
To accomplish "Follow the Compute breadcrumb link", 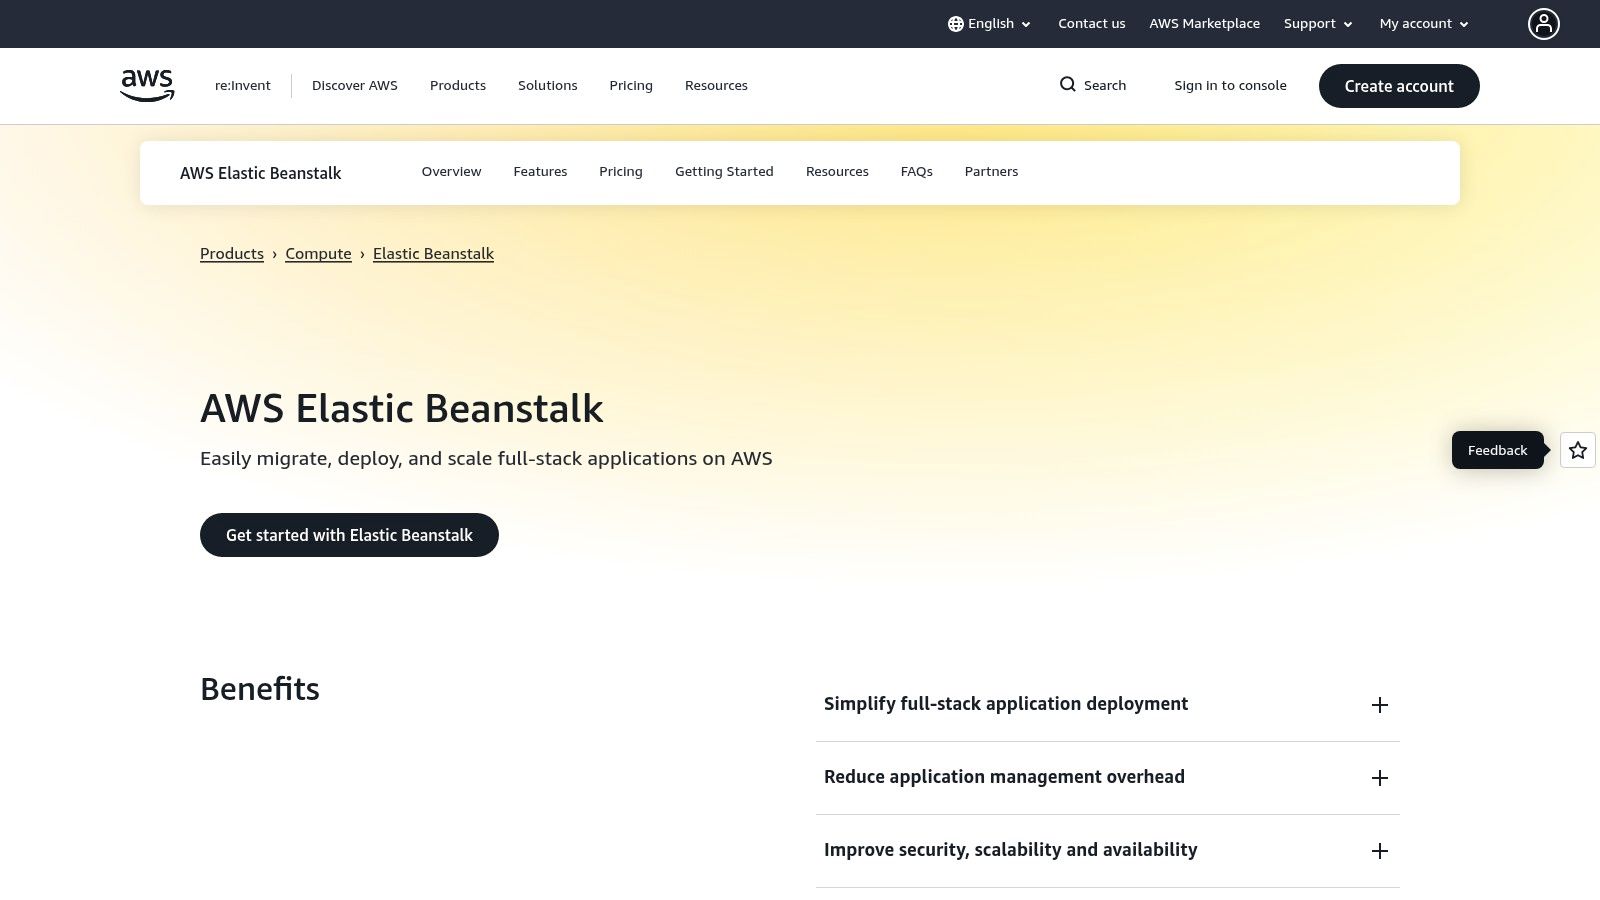I will click(x=318, y=254).
